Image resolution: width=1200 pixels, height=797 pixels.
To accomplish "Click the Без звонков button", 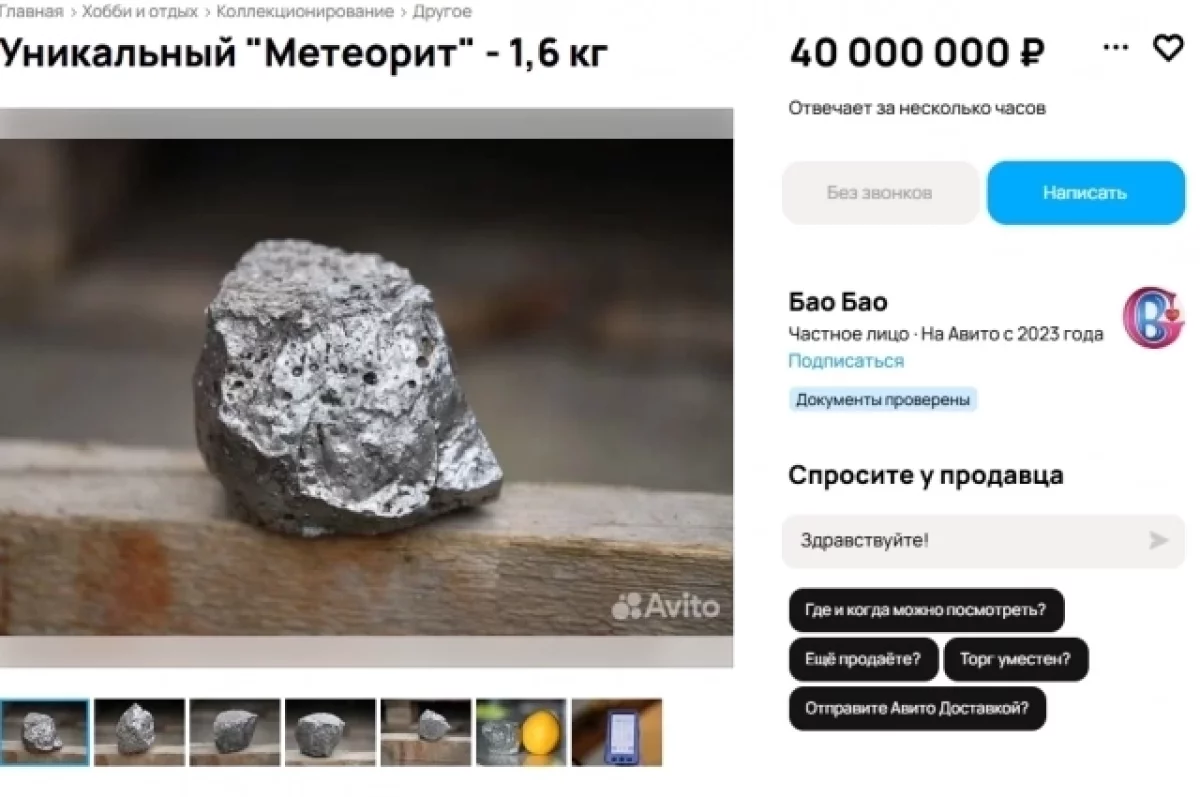I will [880, 193].
